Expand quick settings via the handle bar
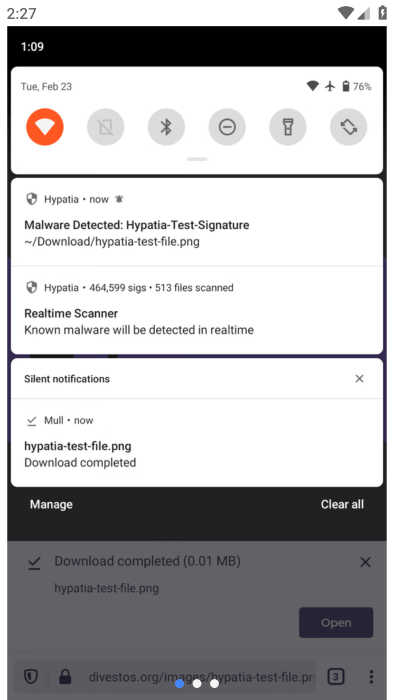 197,159
